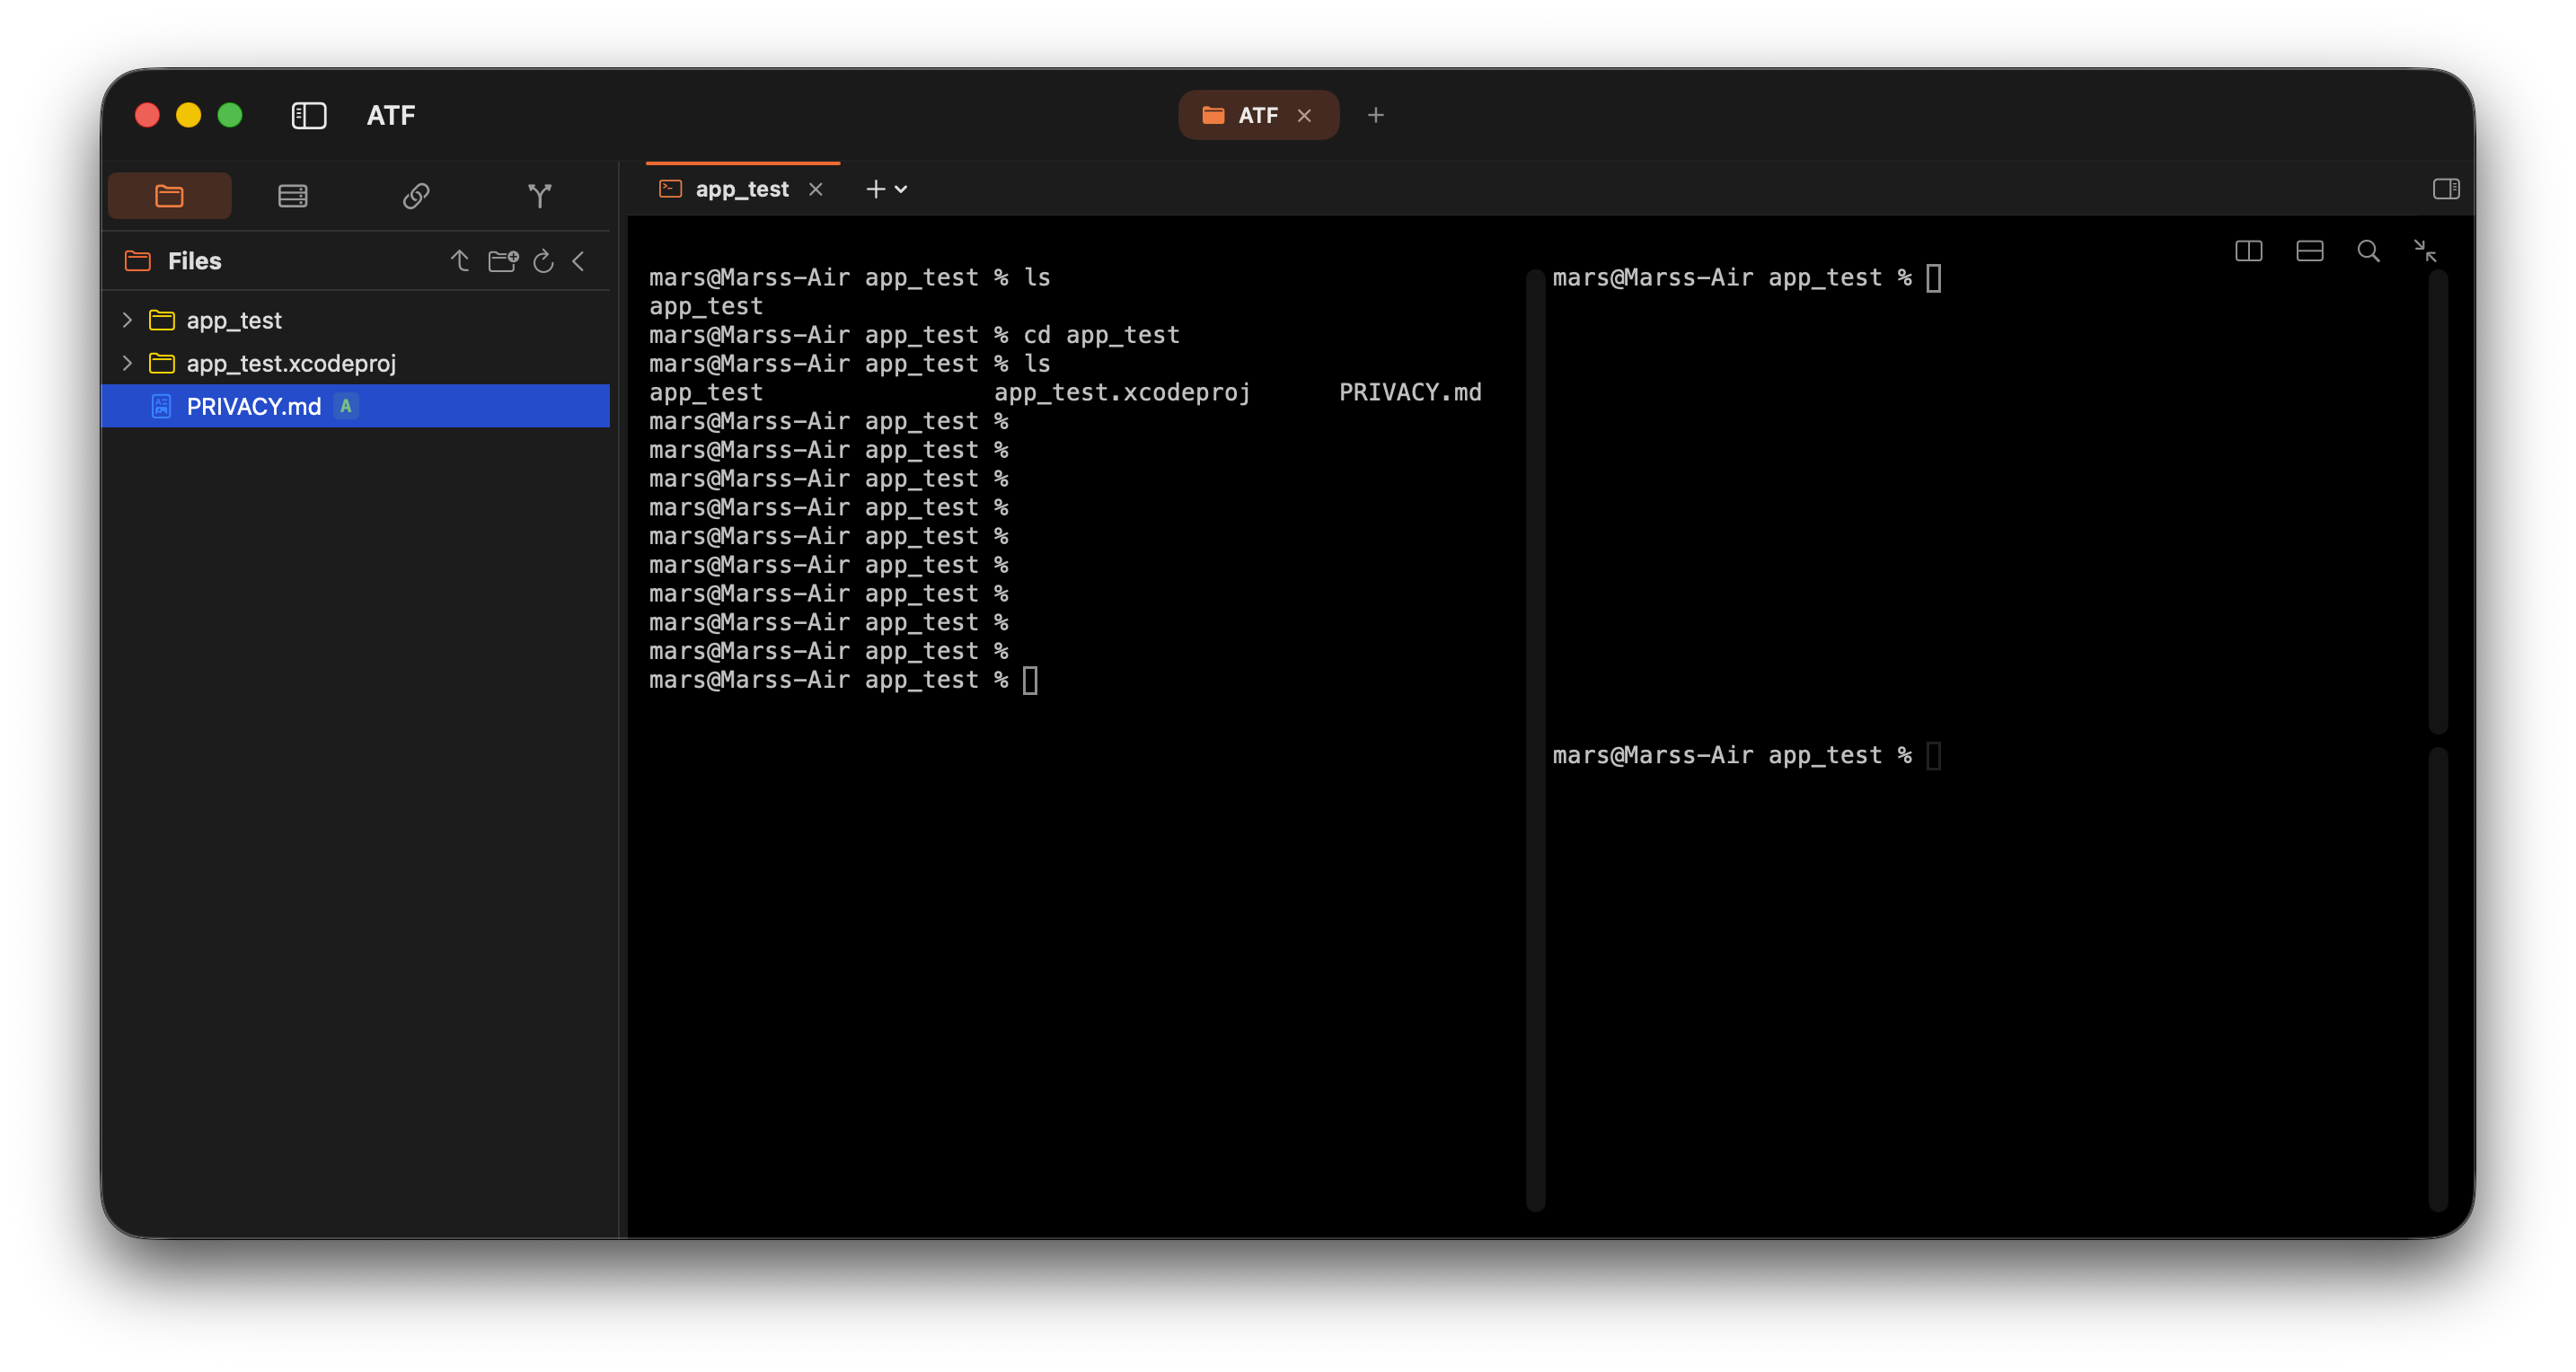The width and height of the screenshot is (2576, 1372).
Task: Click the upper right terminal scrollbar
Action: (2438, 500)
